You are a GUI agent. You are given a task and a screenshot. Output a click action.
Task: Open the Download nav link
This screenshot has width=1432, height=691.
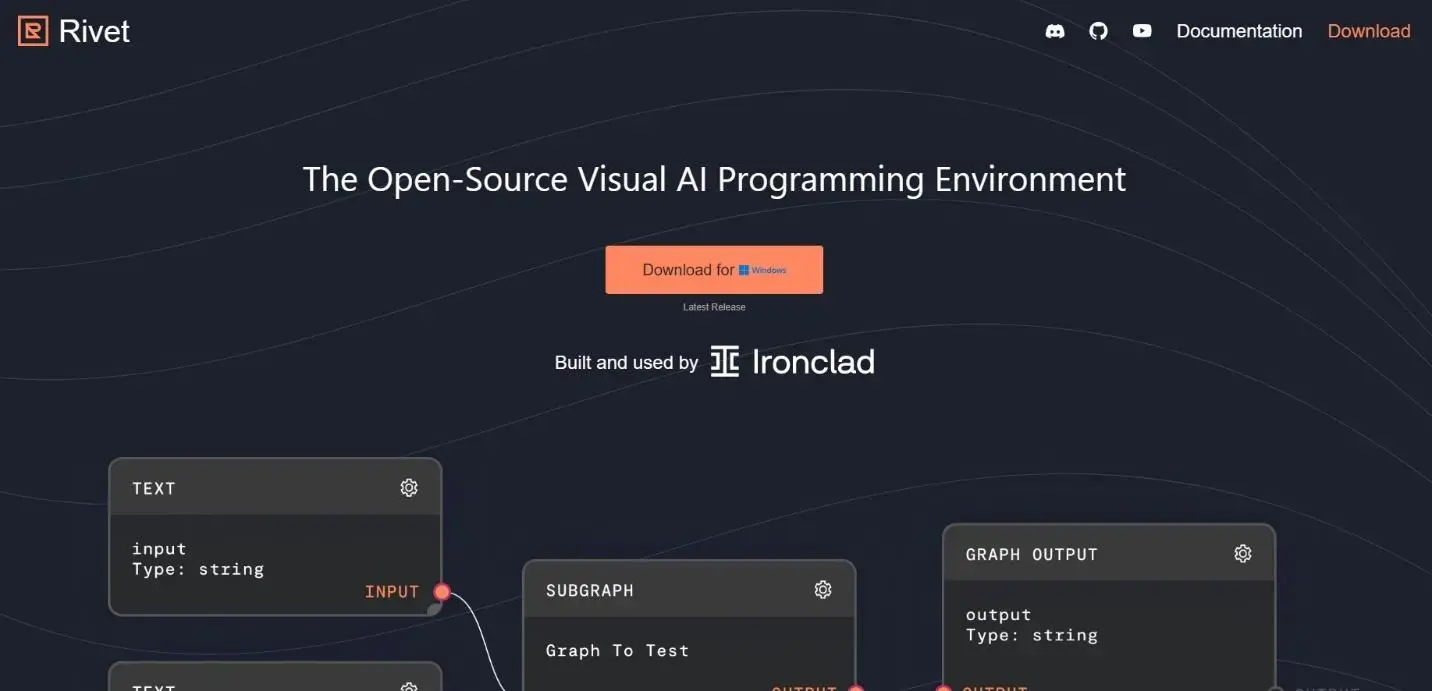pyautogui.click(x=1369, y=31)
